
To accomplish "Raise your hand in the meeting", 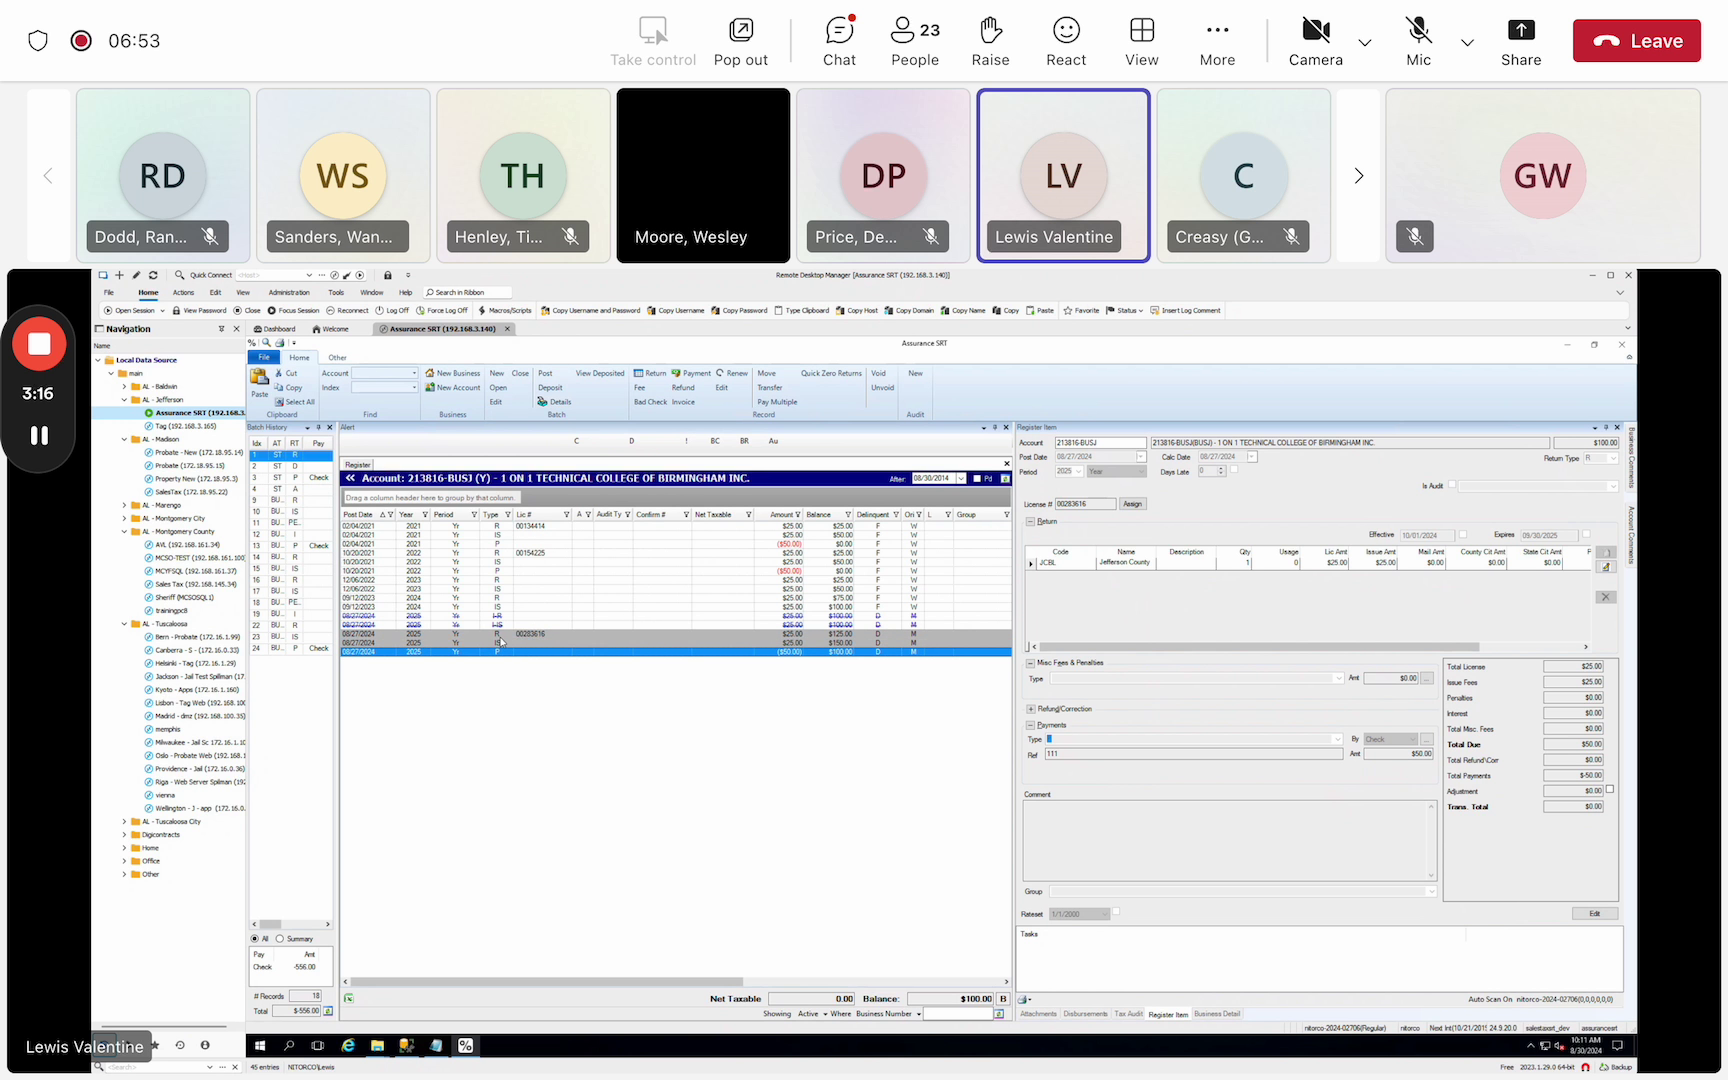I will 990,41.
